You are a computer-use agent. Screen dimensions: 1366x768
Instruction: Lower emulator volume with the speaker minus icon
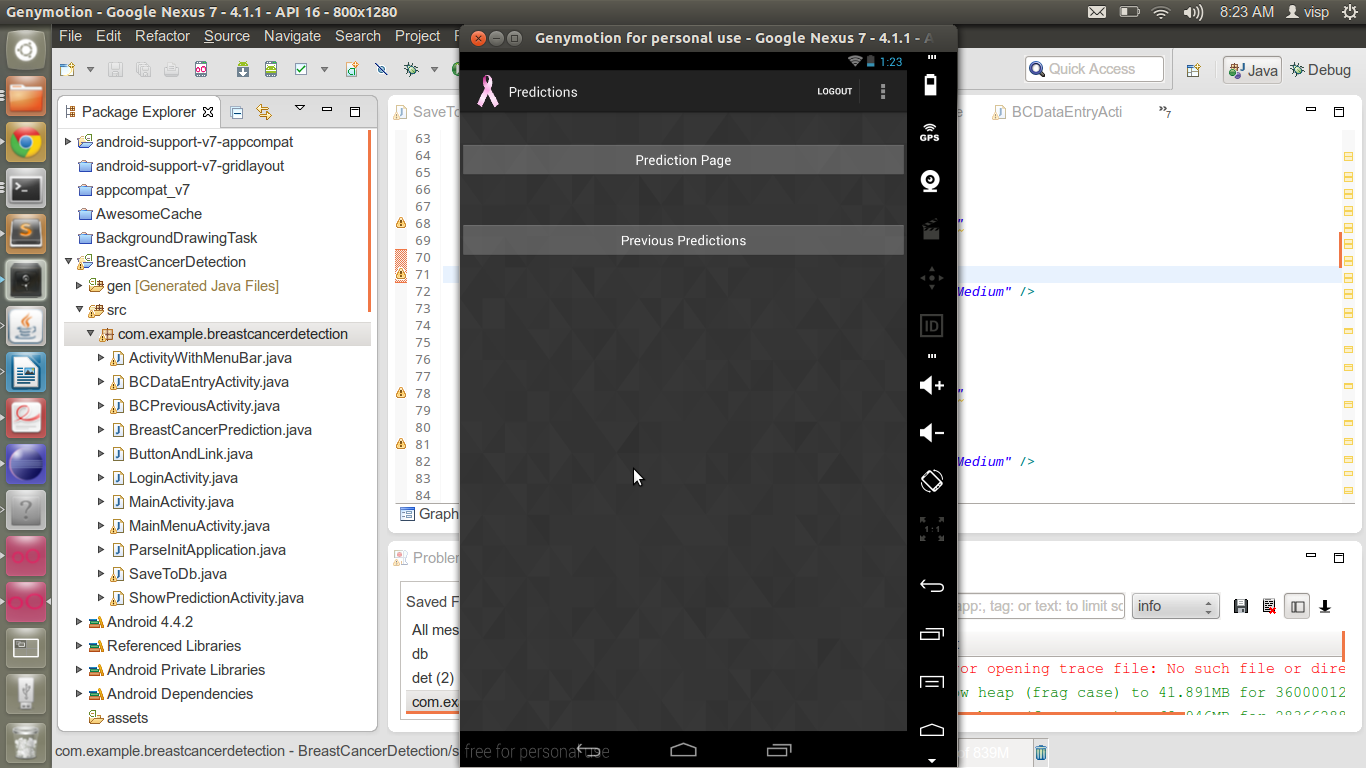click(x=931, y=432)
